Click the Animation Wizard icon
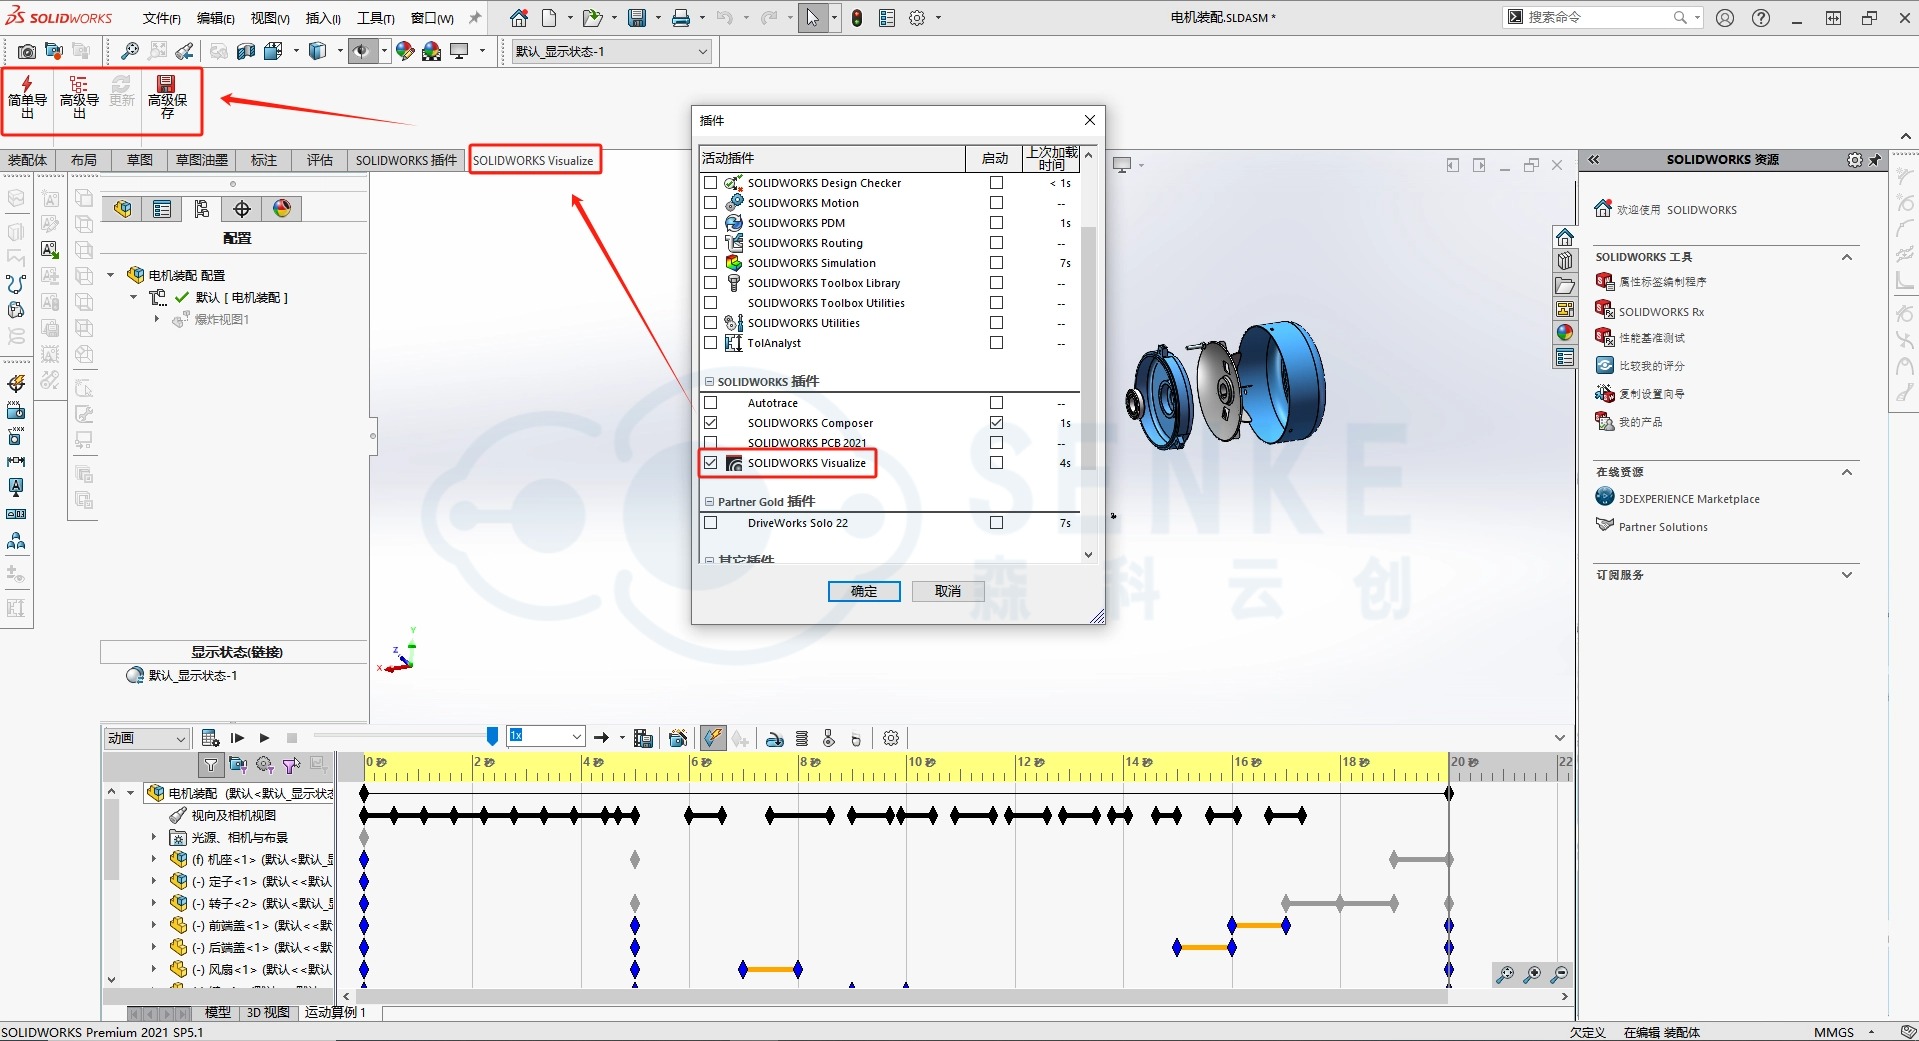Viewport: 1919px width, 1041px height. click(x=678, y=738)
